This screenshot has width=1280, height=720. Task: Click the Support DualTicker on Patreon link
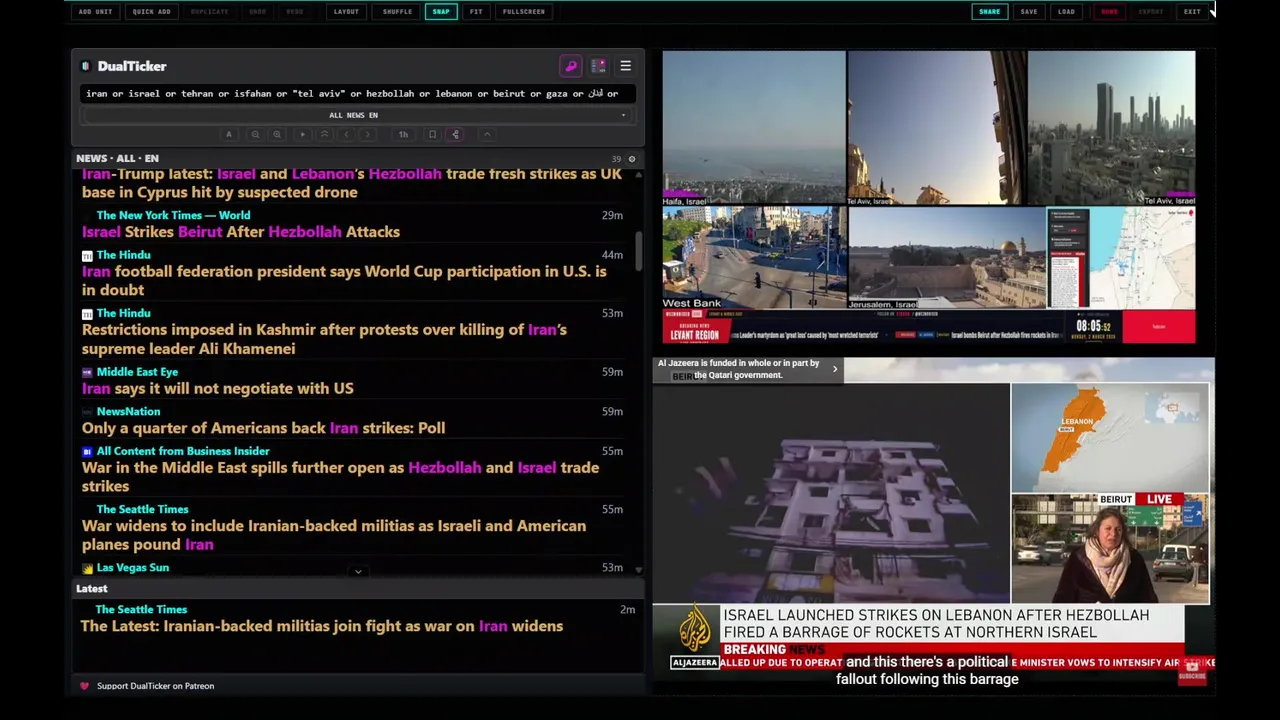click(x=155, y=686)
